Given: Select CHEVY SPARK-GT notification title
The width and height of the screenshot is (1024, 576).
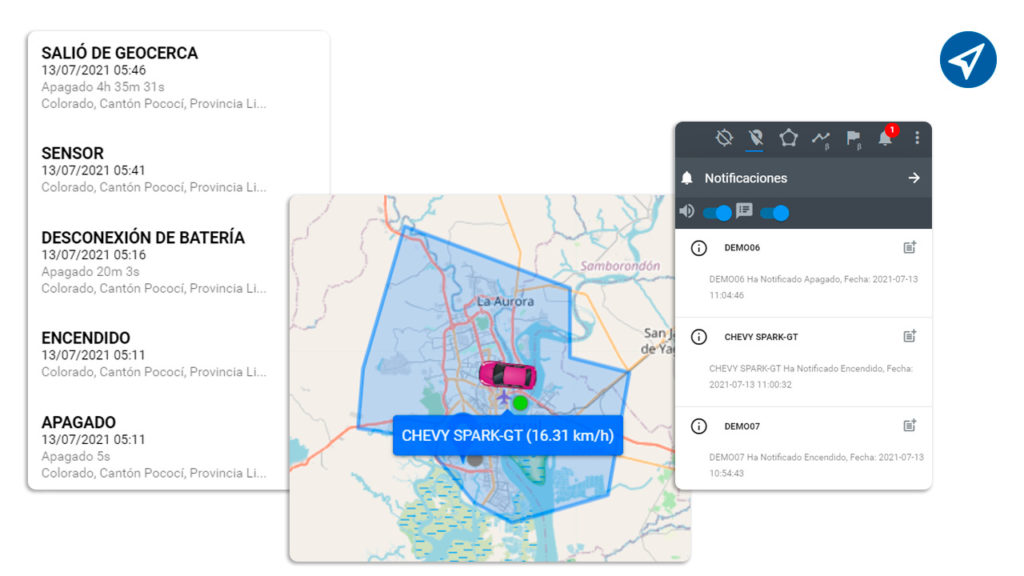Looking at the screenshot, I should [761, 337].
